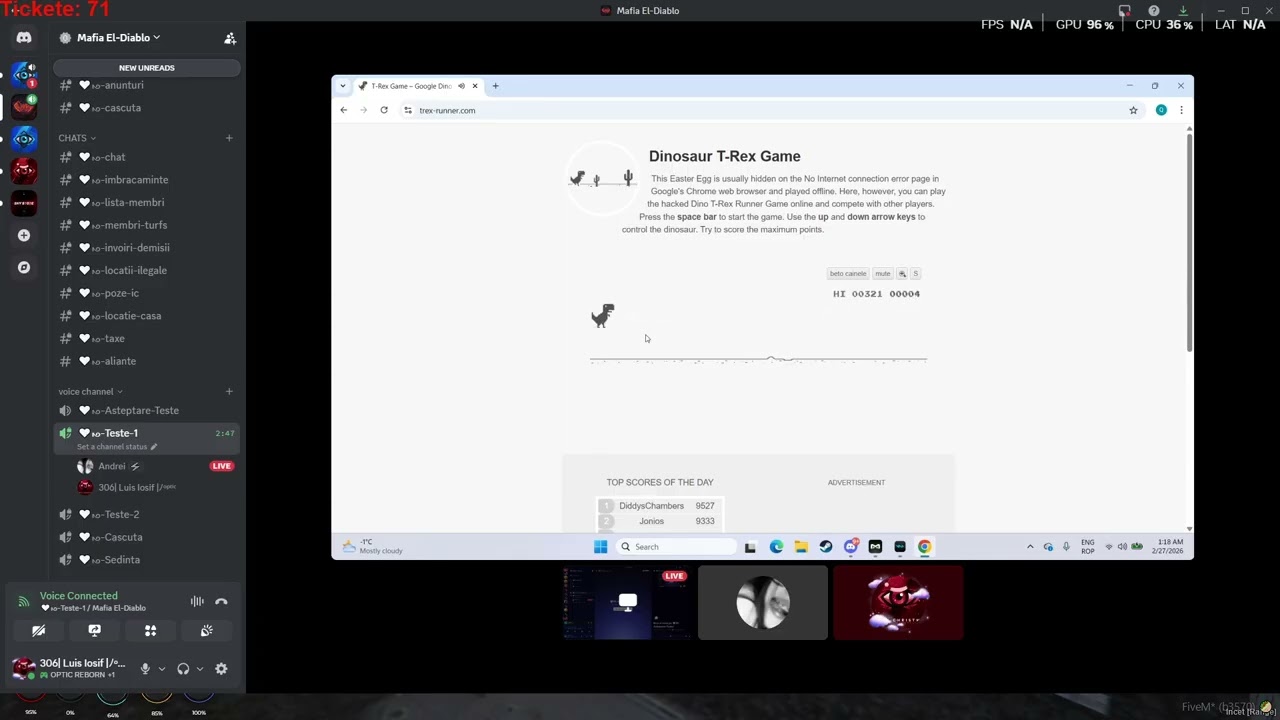This screenshot has width=1280, height=720.
Task: Open microphone input options arrow
Action: coord(161,669)
